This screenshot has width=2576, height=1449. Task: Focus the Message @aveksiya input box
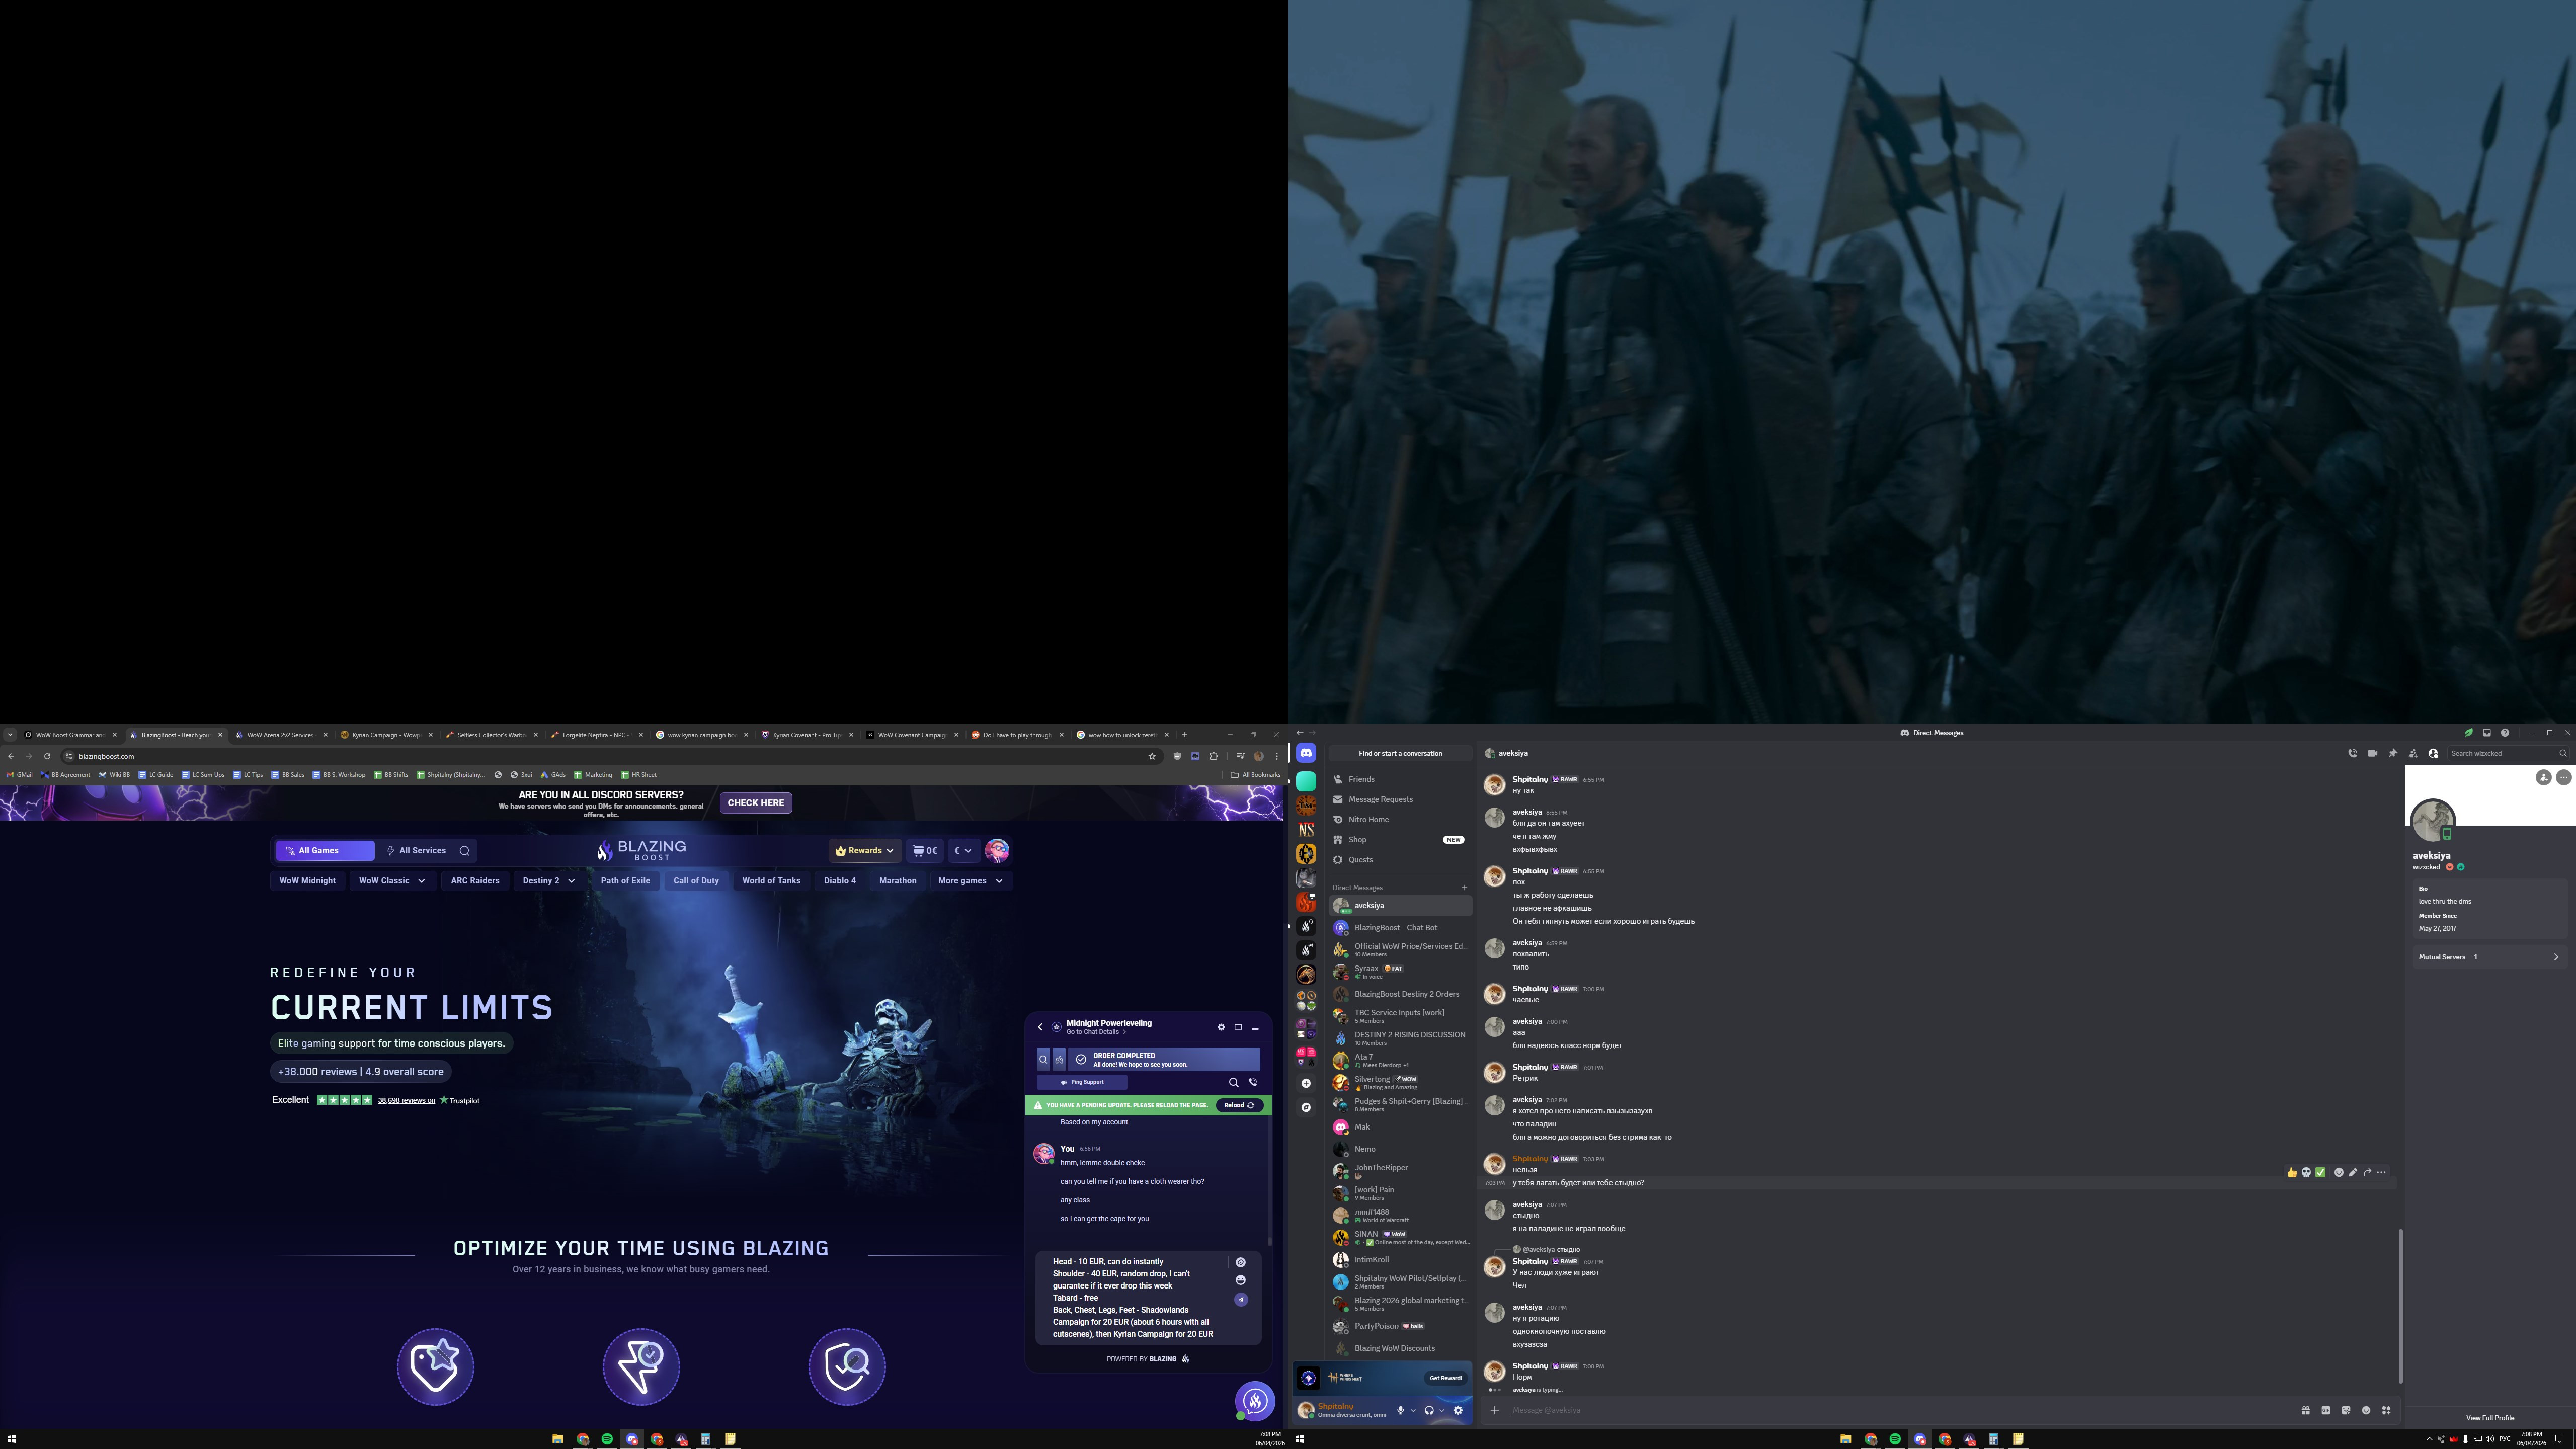(x=1900, y=1410)
